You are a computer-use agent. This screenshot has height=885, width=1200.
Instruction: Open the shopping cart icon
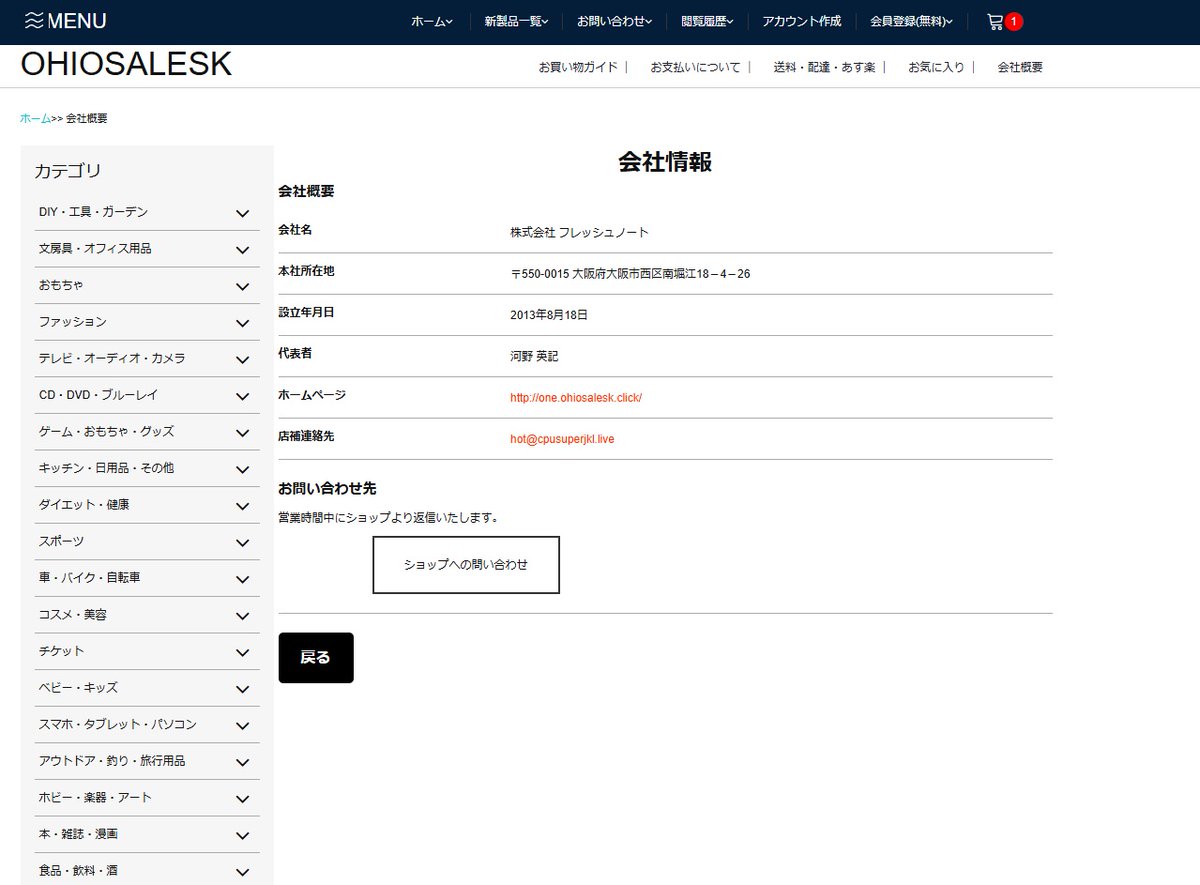[996, 20]
